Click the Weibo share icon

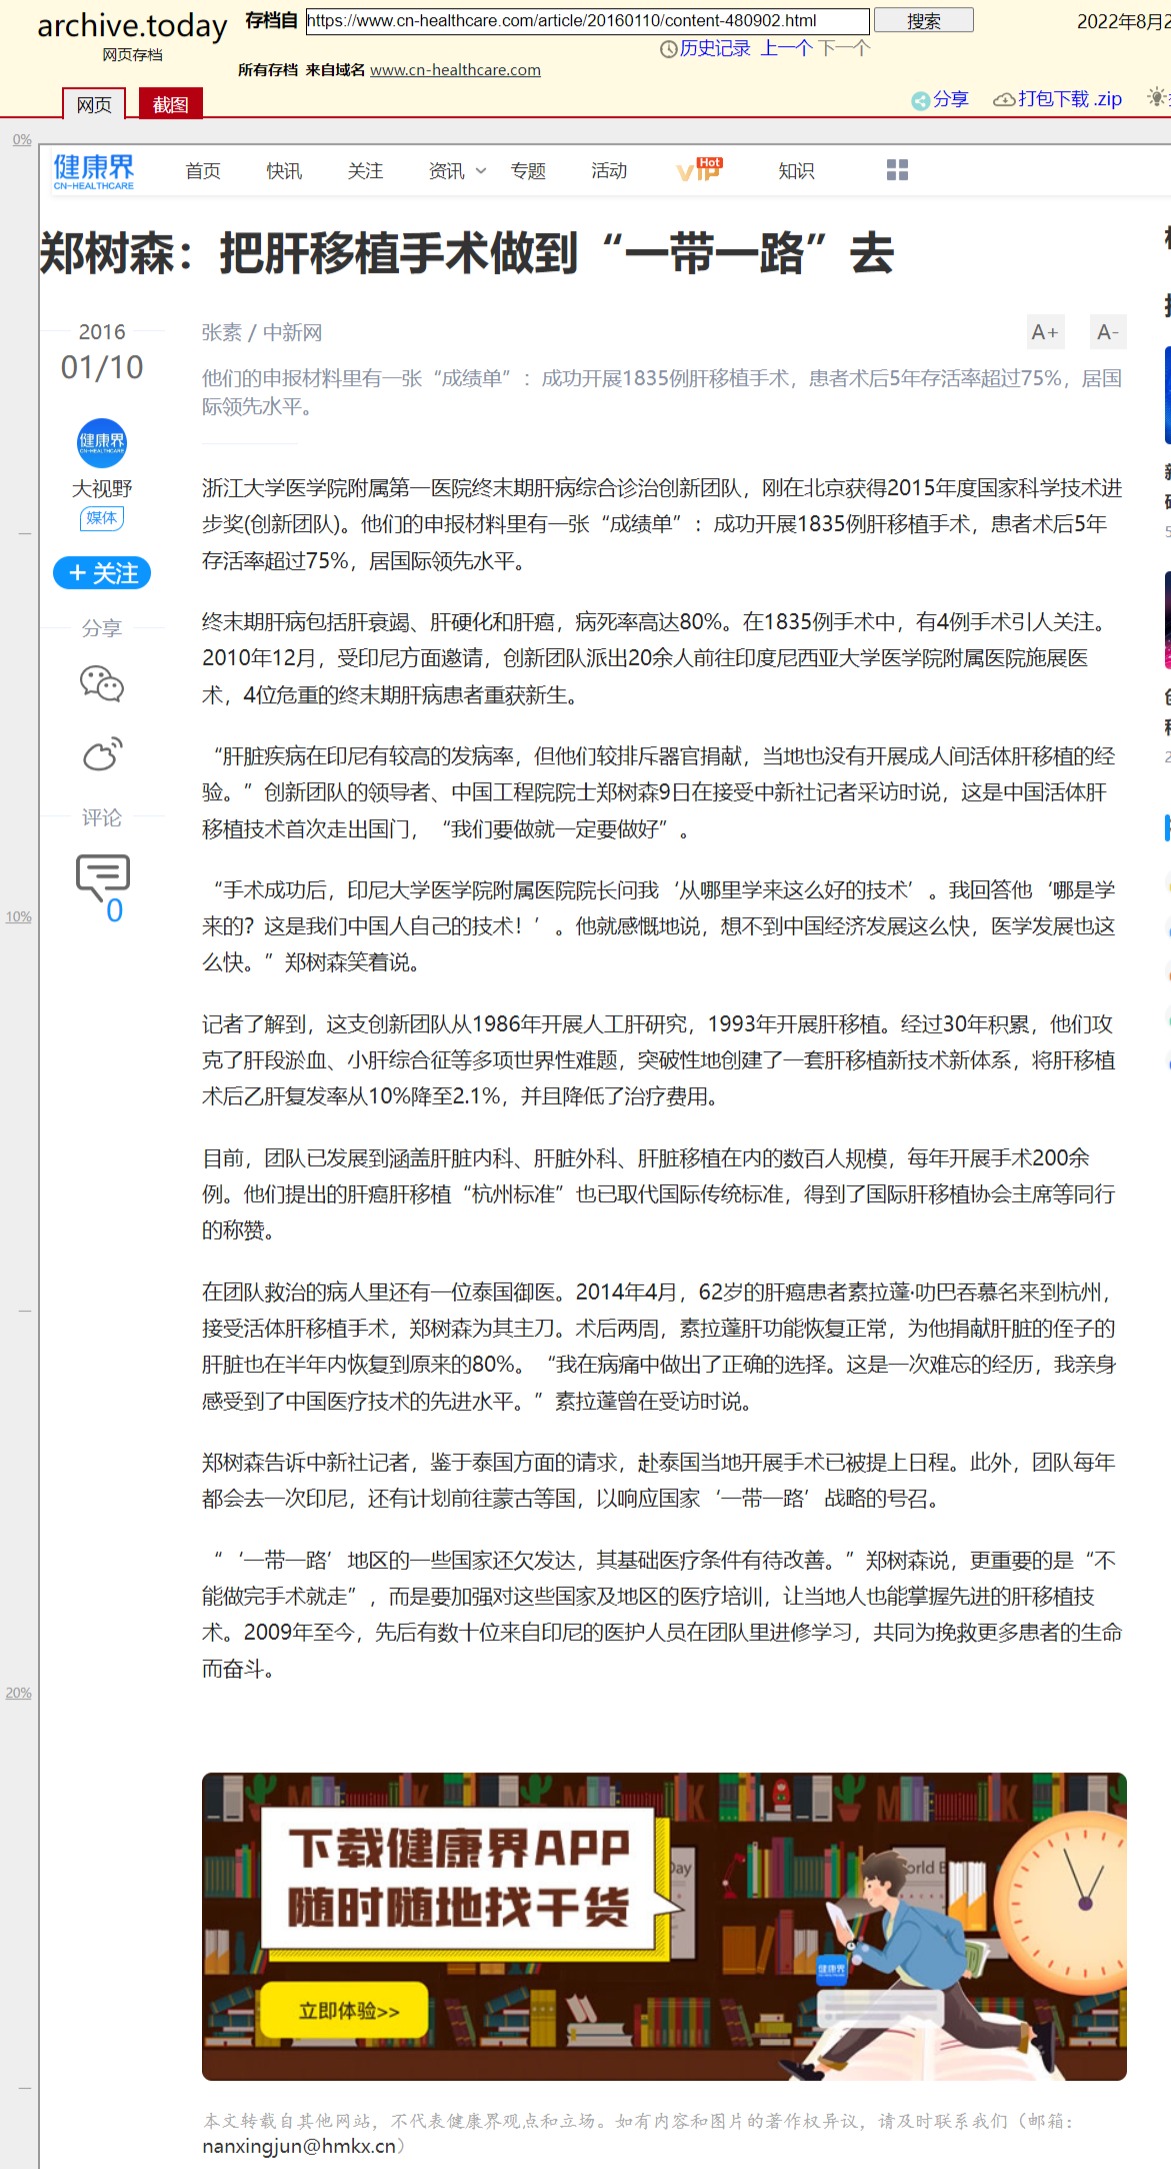tap(102, 754)
